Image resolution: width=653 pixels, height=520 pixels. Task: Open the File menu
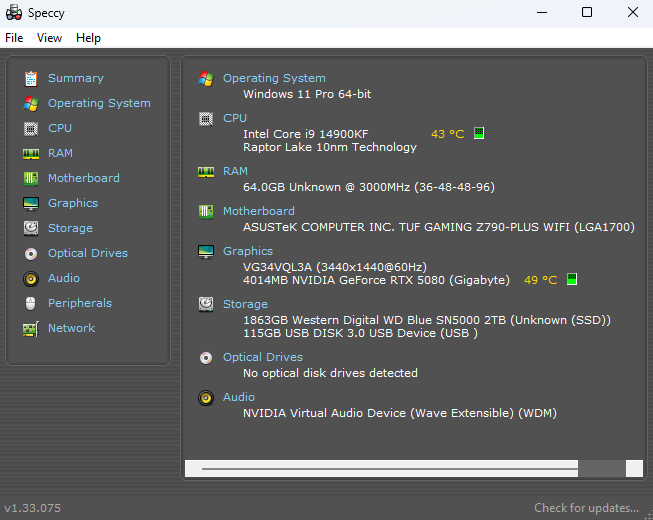tap(14, 38)
